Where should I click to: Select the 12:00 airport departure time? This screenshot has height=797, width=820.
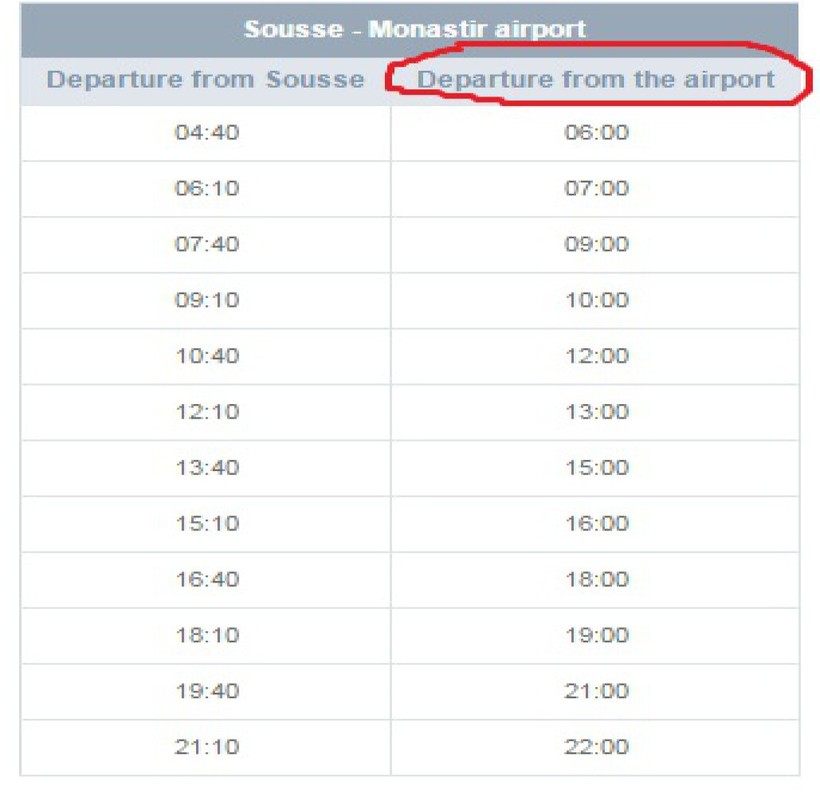pos(597,357)
